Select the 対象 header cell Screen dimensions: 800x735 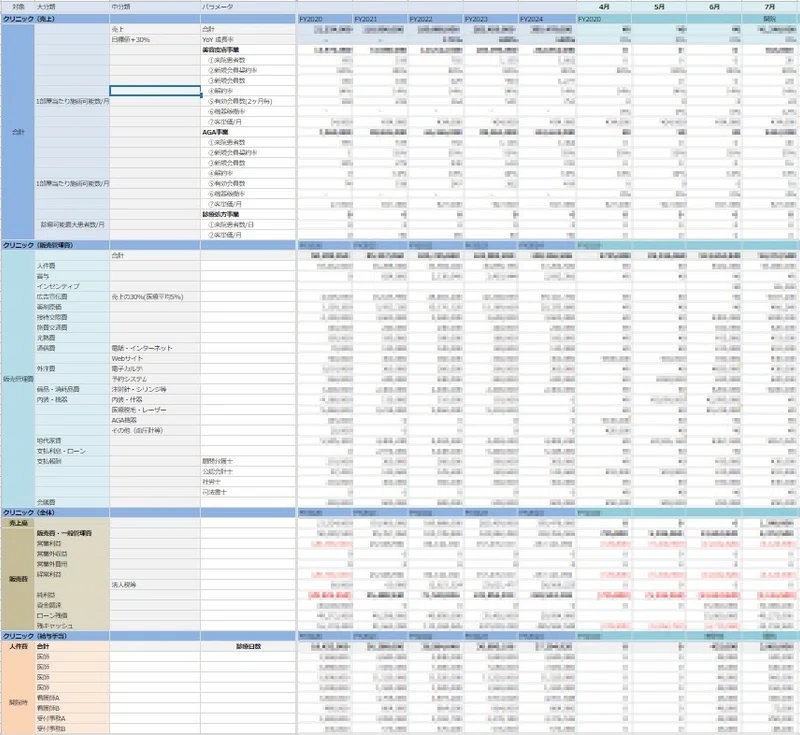18,7
